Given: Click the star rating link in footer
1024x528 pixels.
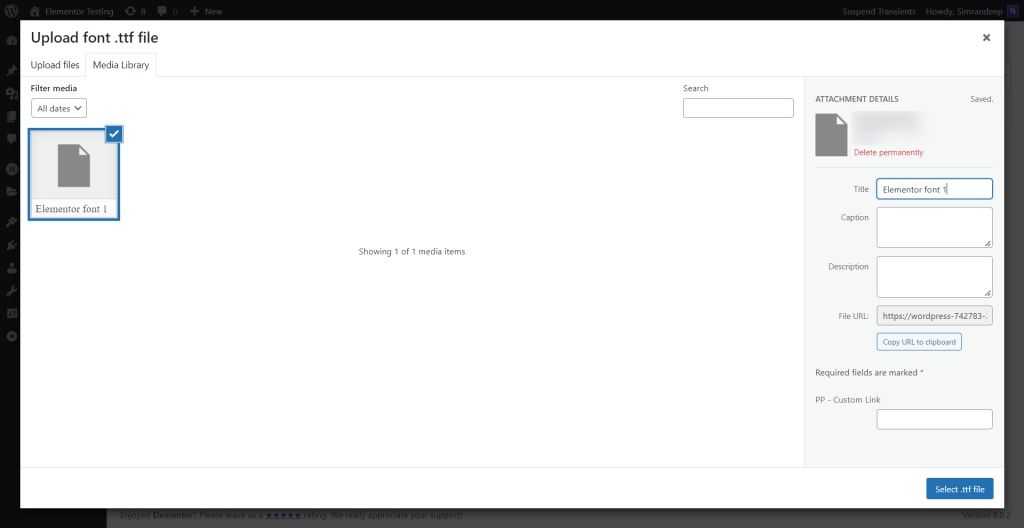Looking at the screenshot, I should click(x=283, y=515).
